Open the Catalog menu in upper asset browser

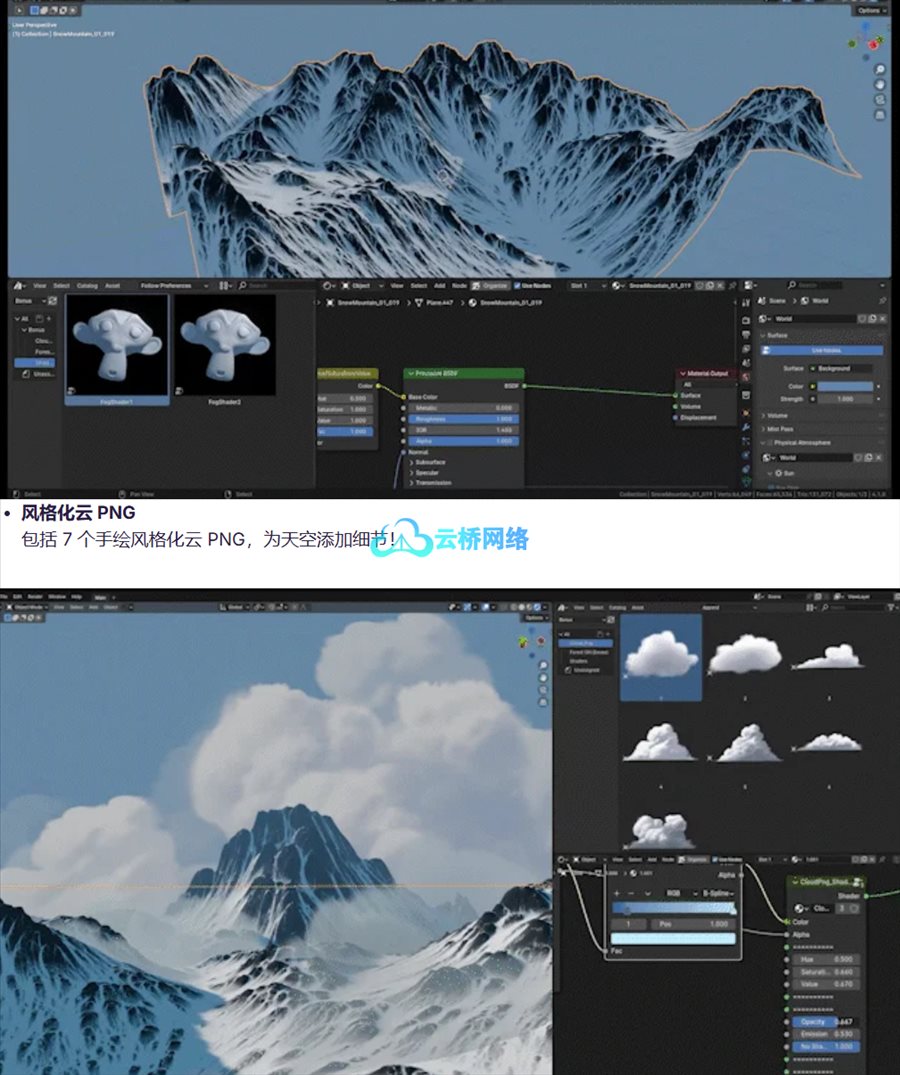(x=87, y=285)
